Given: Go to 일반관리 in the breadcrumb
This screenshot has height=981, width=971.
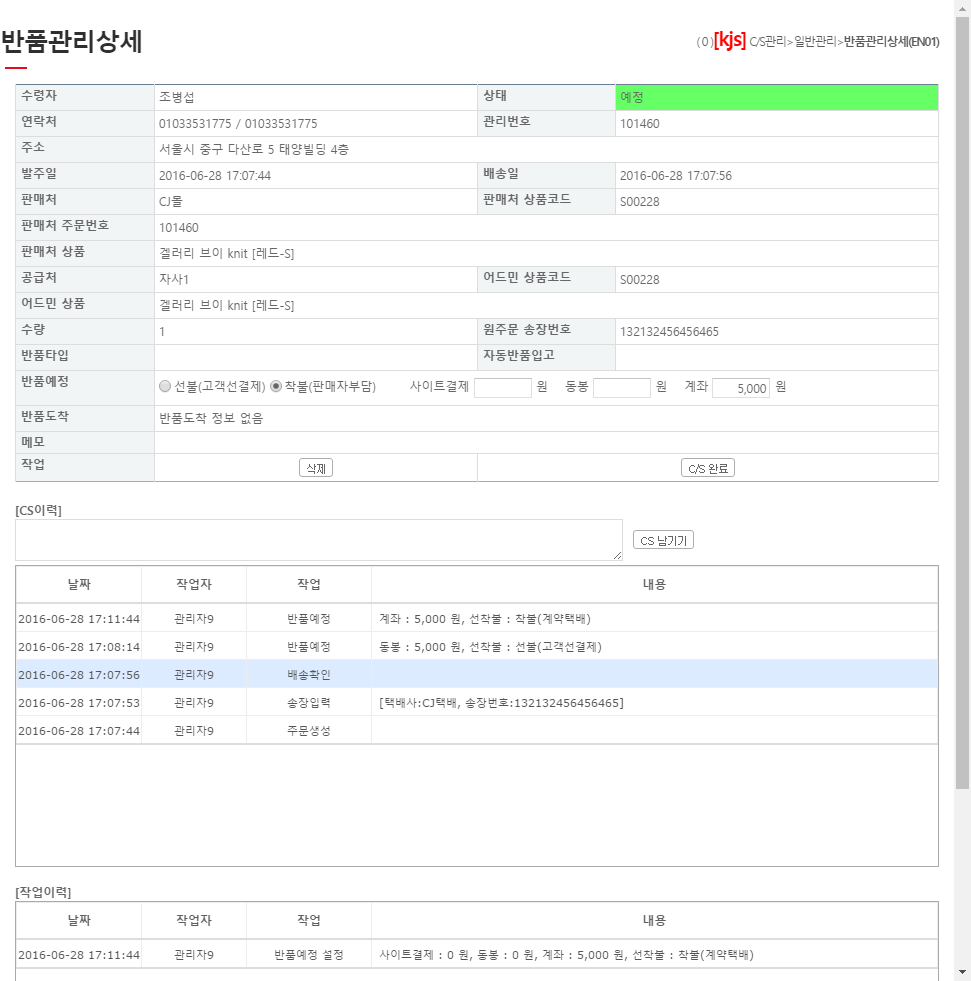Looking at the screenshot, I should click(814, 42).
